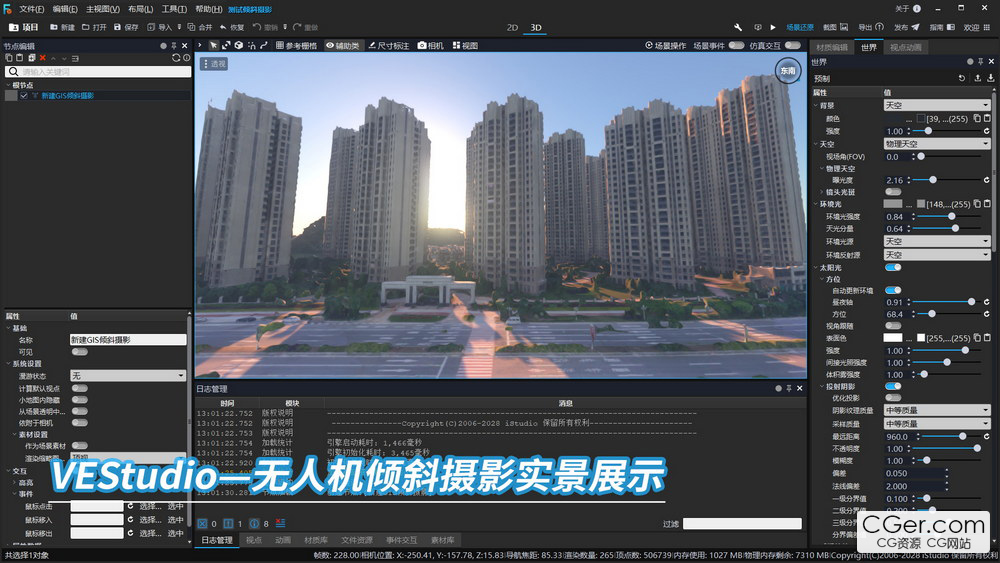
Task: Open the 环境光源 ambient light source dropdown
Action: [936, 242]
